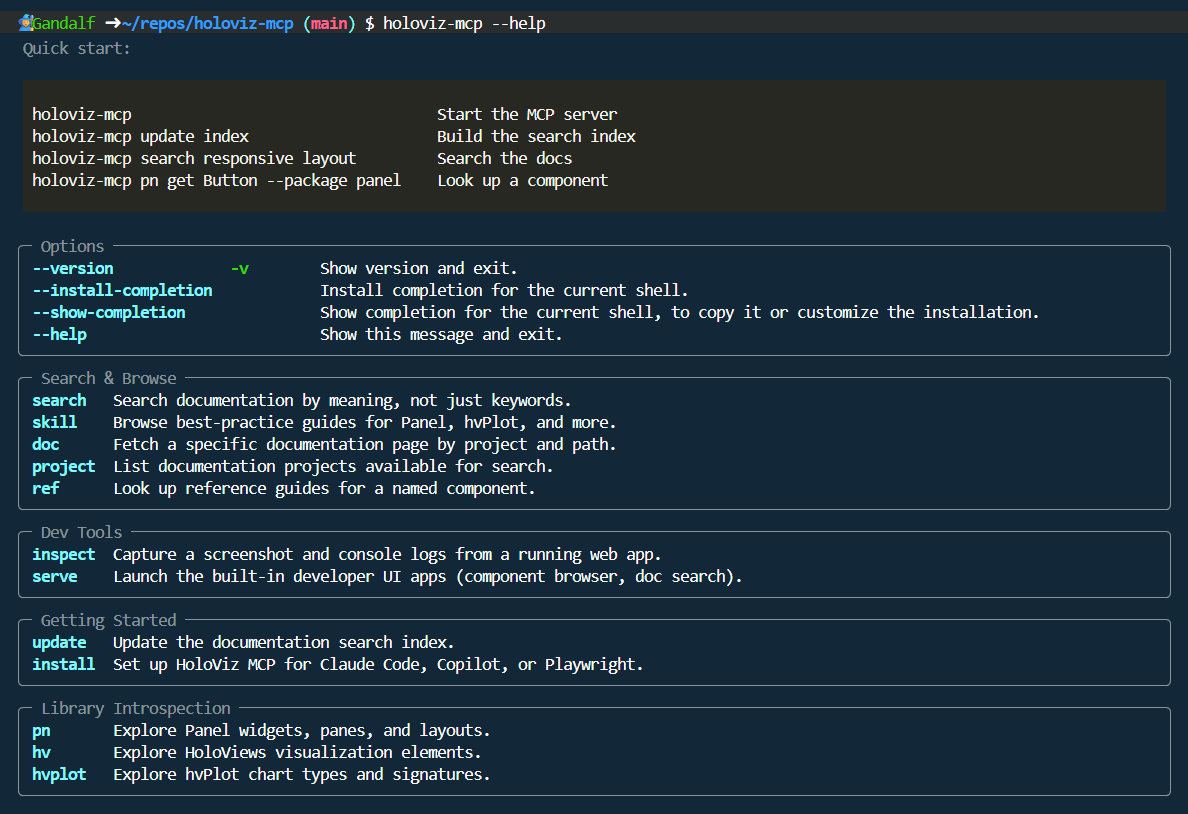This screenshot has height=814, width=1188.
Task: Click the '--version' option
Action: [x=73, y=268]
